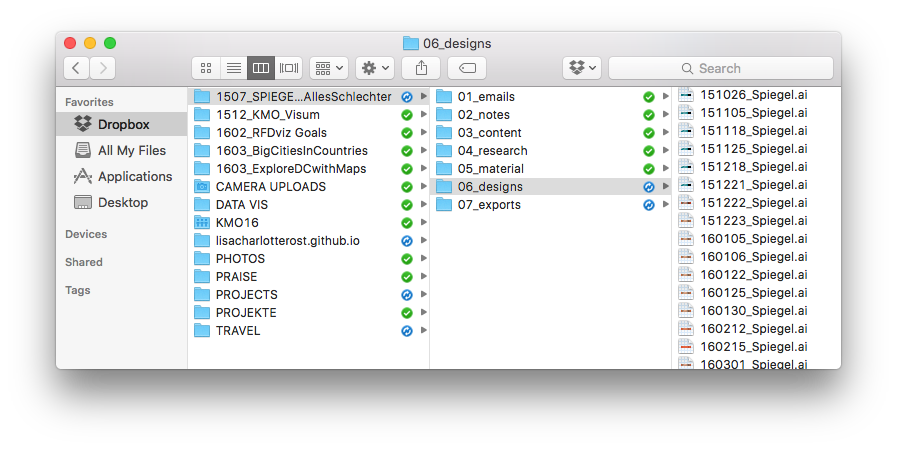
Task: Click the Shared sidebar heading
Action: point(84,262)
